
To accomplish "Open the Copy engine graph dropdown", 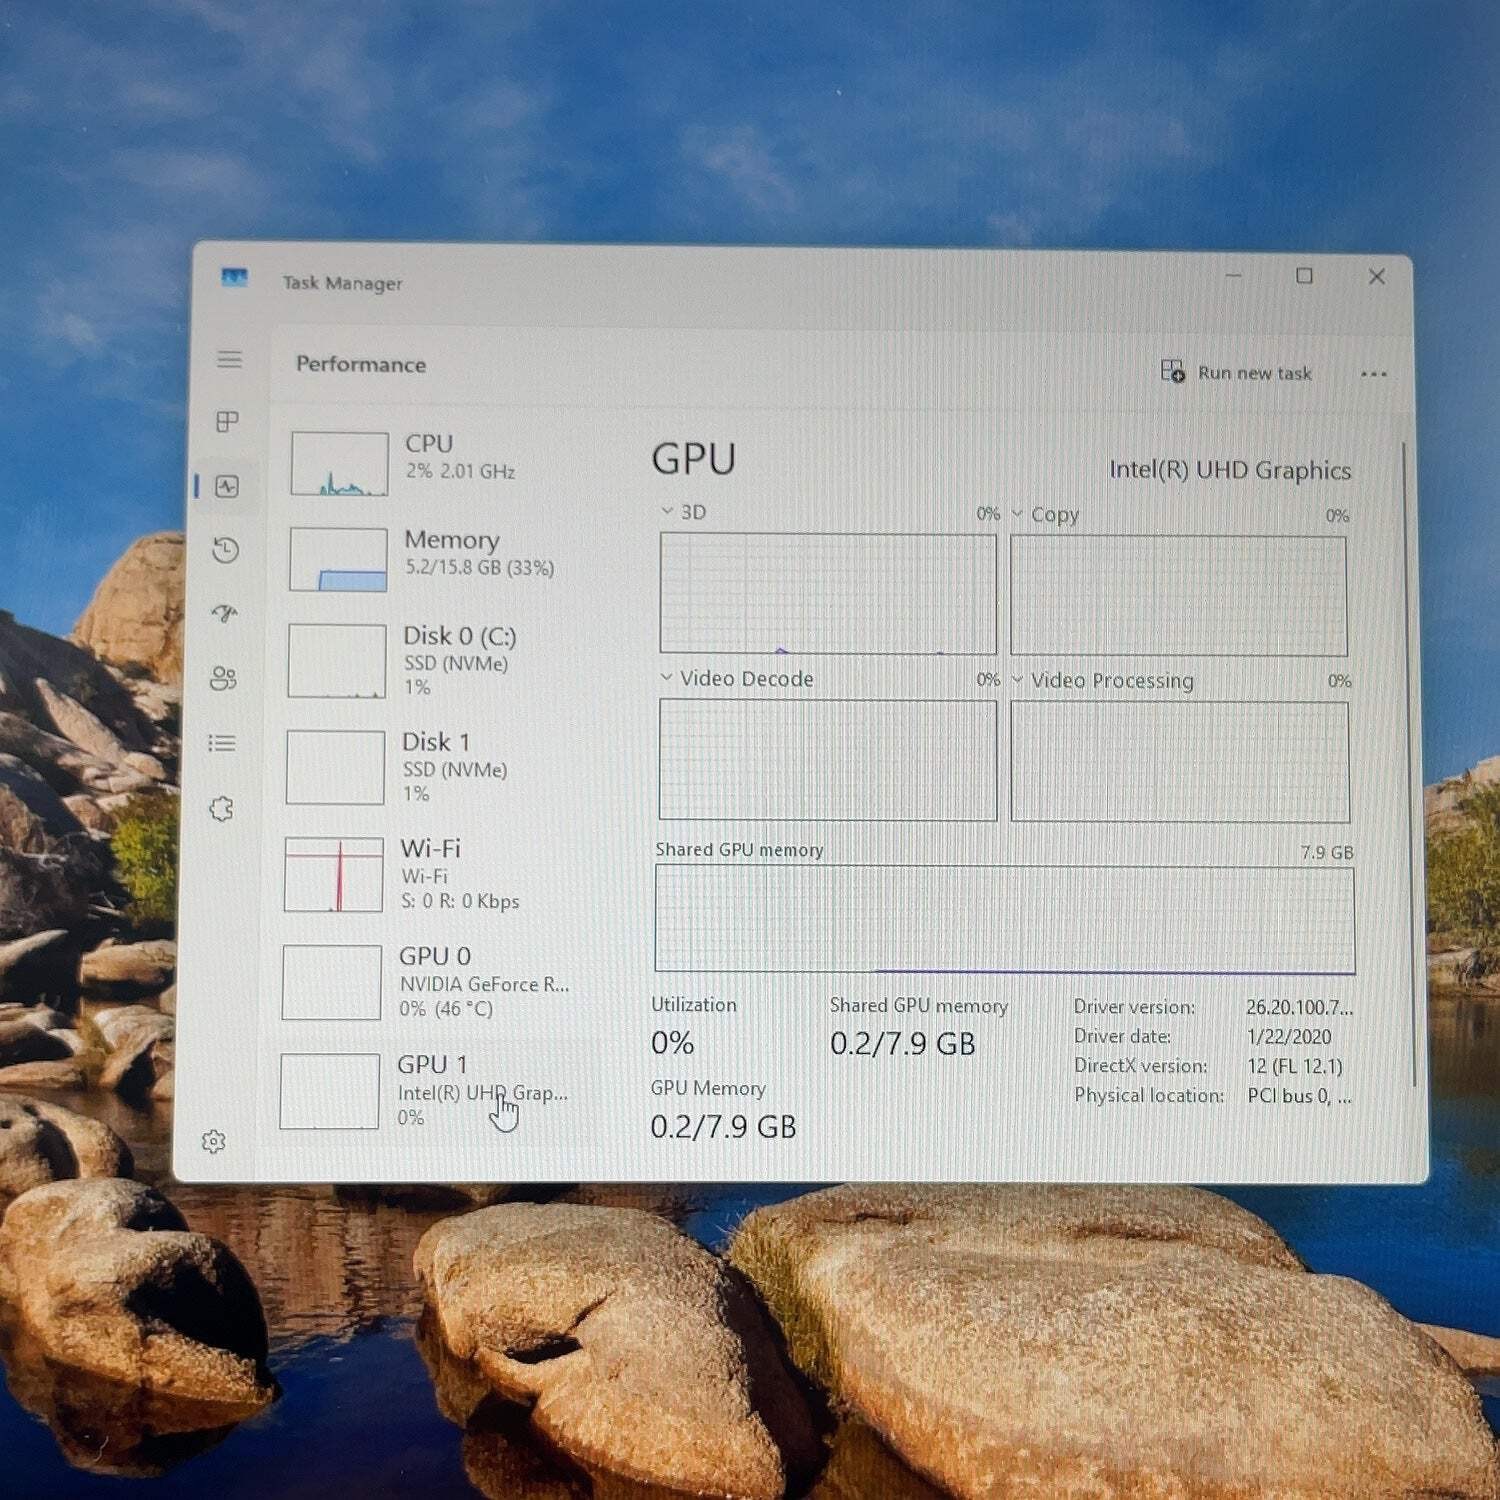I will pos(1018,514).
